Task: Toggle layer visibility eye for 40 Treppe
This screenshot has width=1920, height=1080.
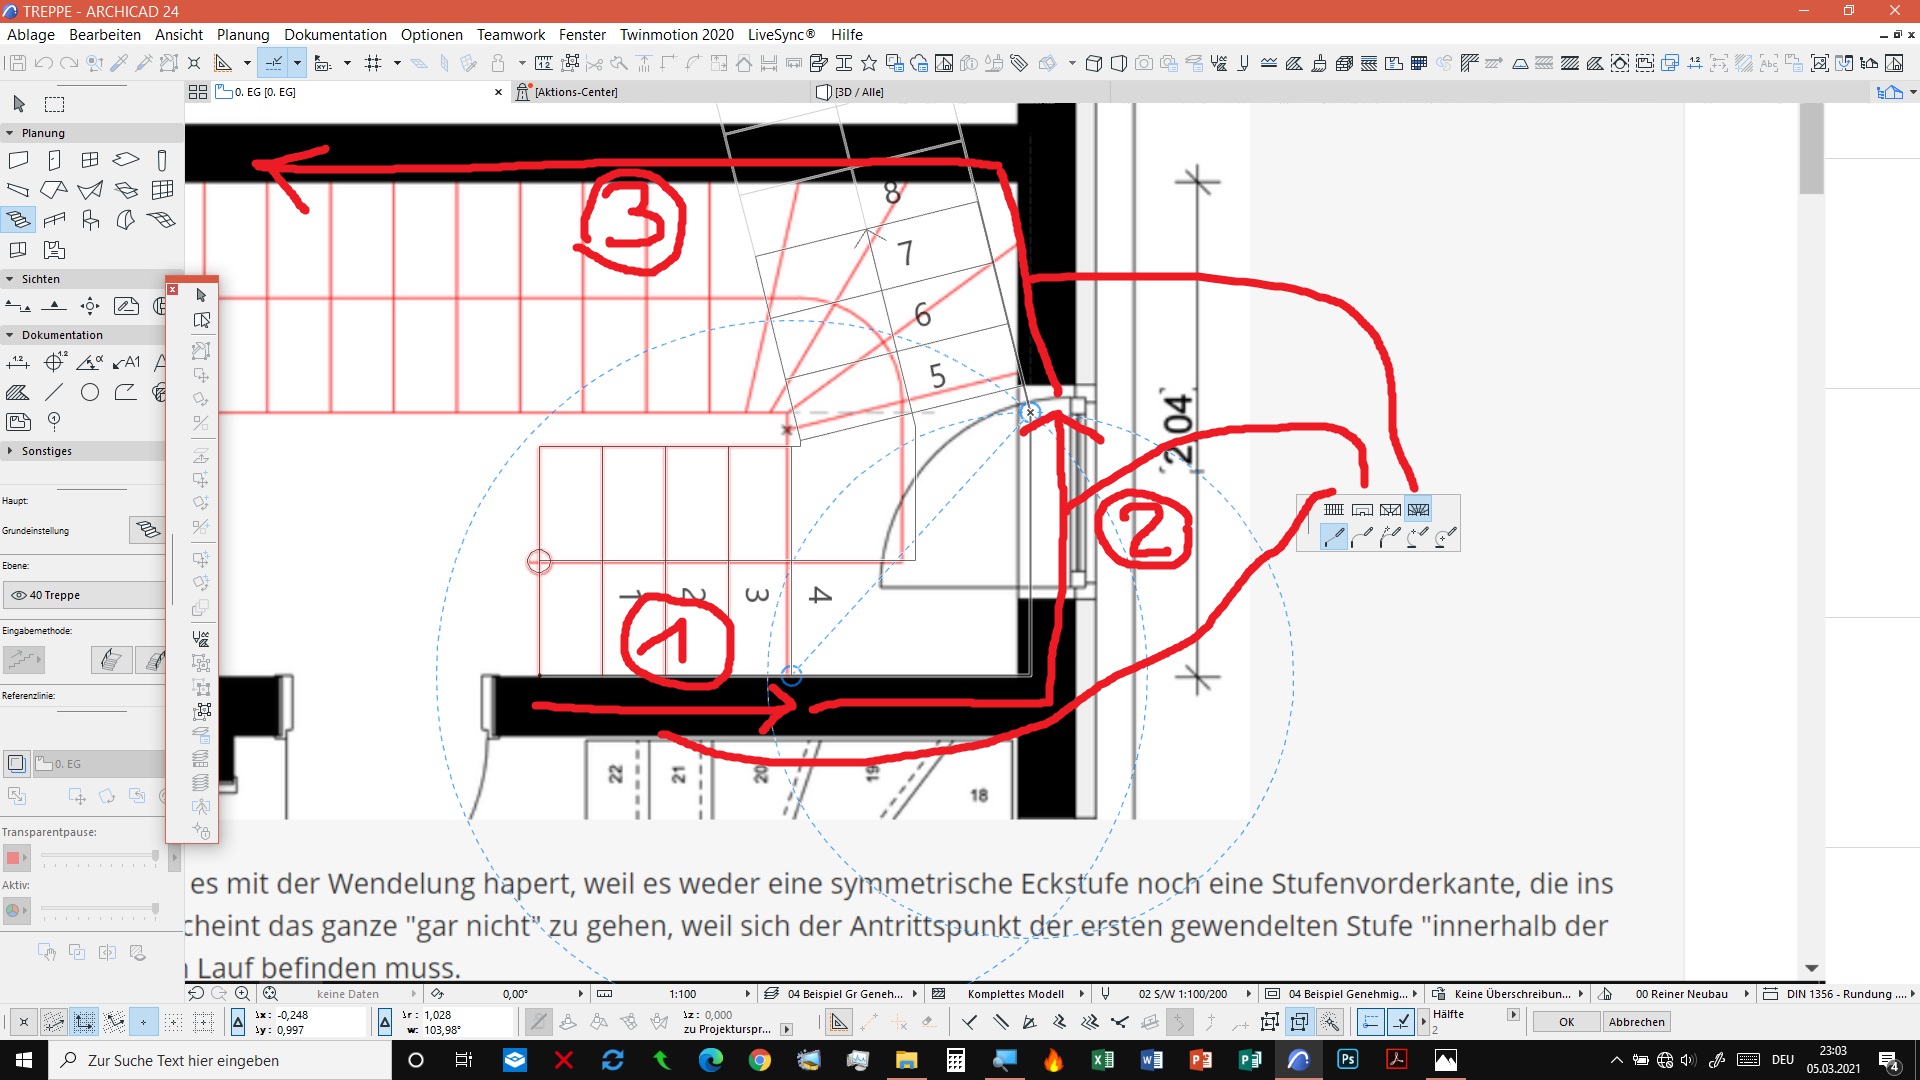Action: pyautogui.click(x=18, y=595)
